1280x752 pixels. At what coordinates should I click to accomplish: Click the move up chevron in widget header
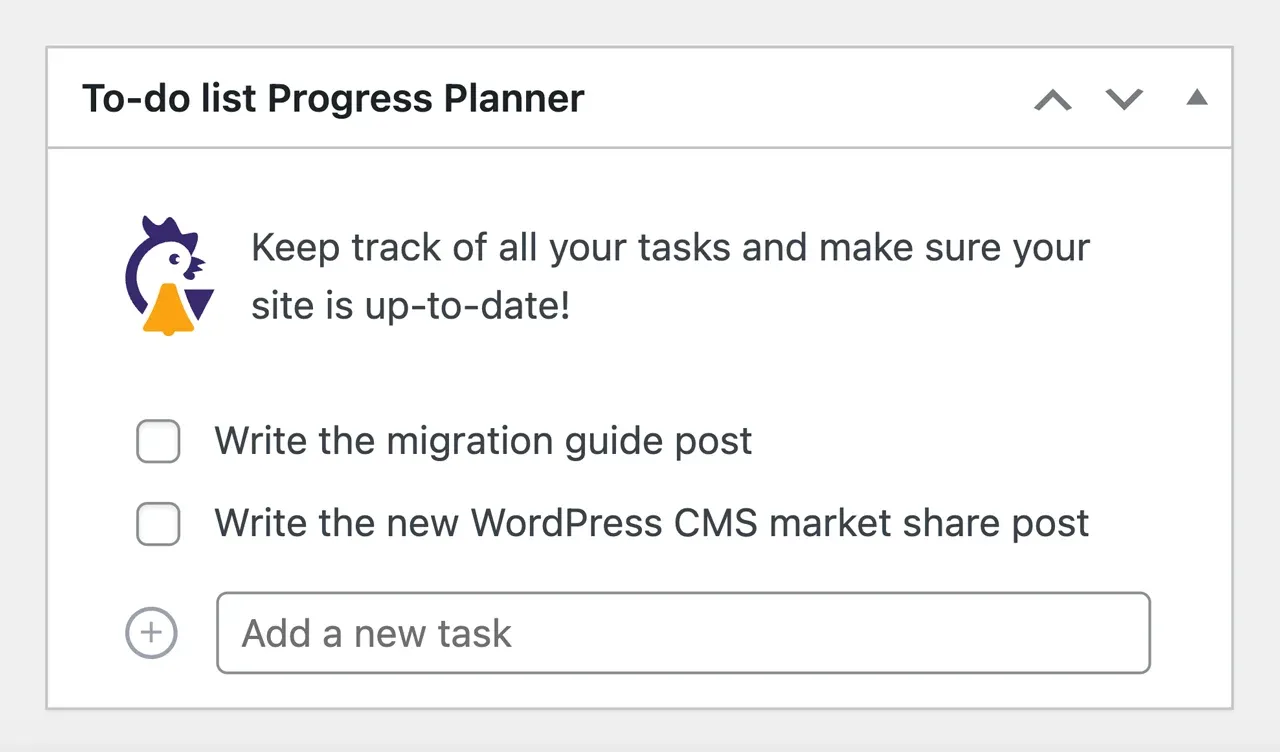(1052, 99)
